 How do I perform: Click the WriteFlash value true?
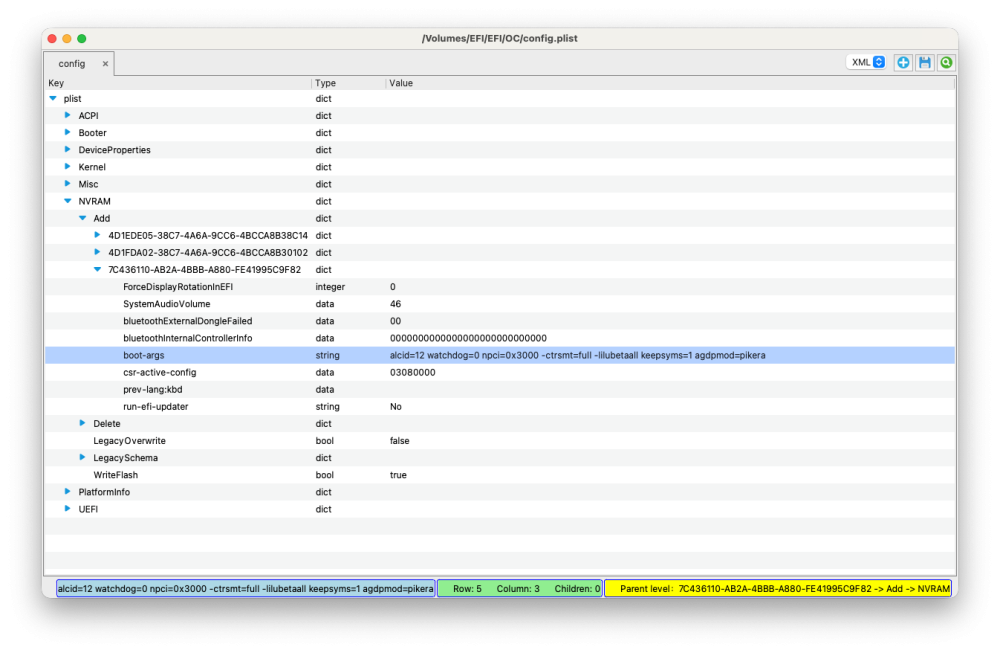point(398,475)
